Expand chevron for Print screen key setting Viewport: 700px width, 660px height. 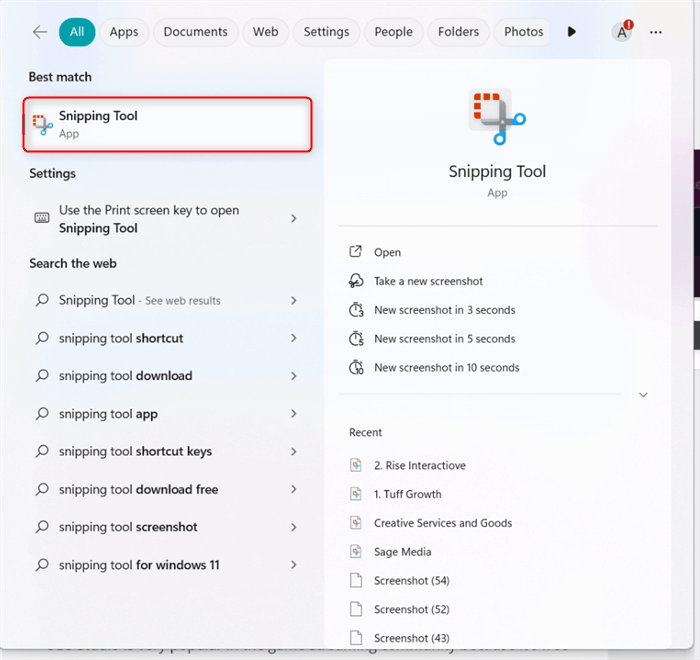(x=293, y=218)
